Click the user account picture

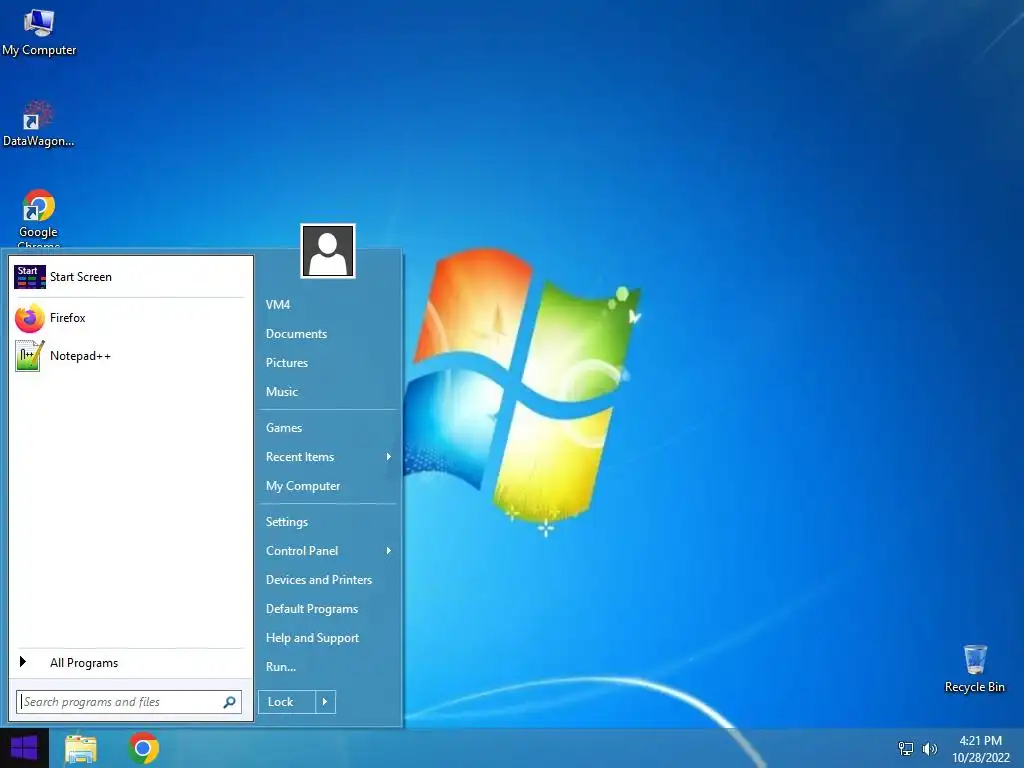tap(328, 251)
